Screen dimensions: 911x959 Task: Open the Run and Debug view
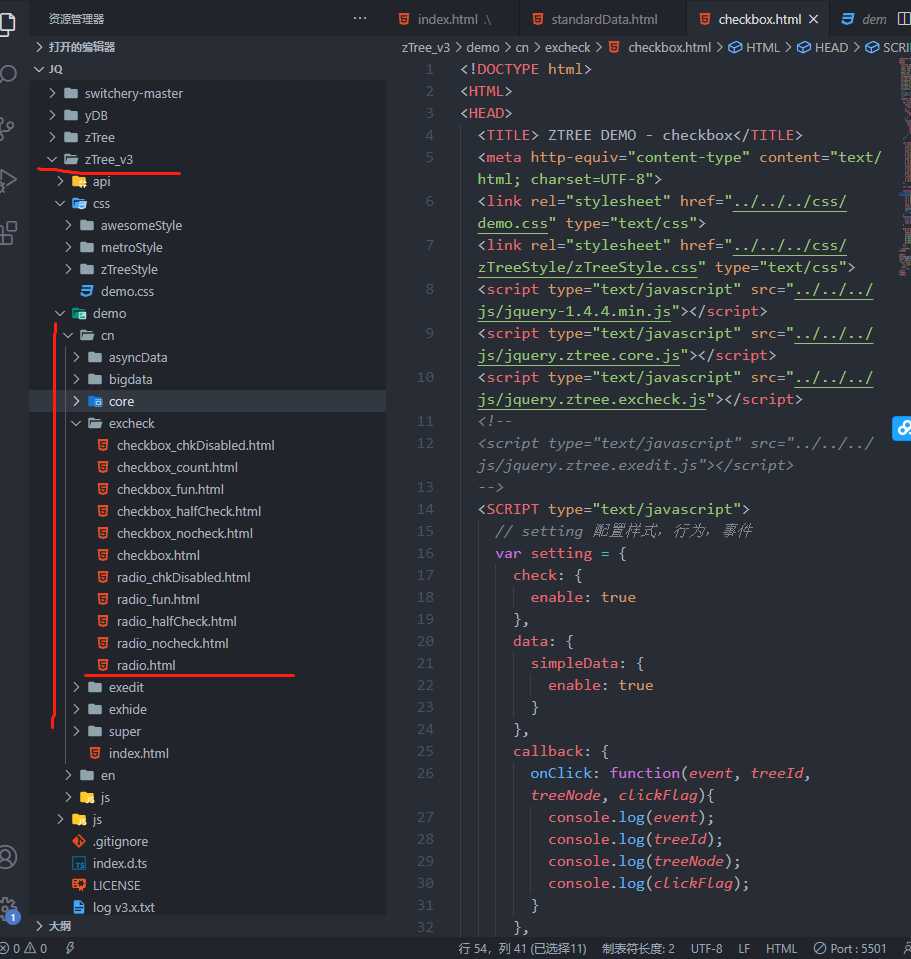pyautogui.click(x=7, y=181)
